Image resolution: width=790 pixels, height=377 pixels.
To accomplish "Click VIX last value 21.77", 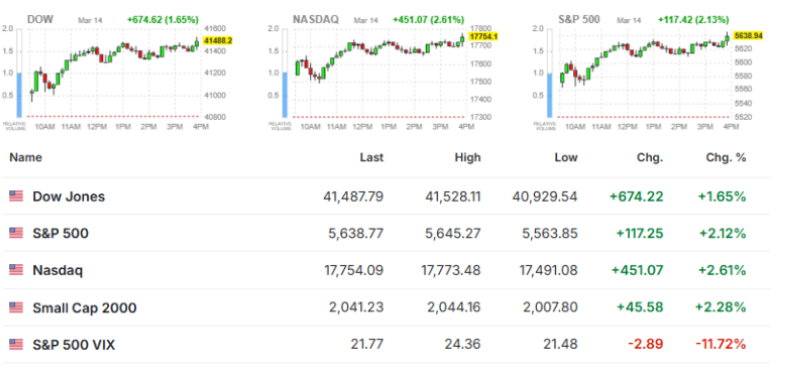I will point(367,345).
